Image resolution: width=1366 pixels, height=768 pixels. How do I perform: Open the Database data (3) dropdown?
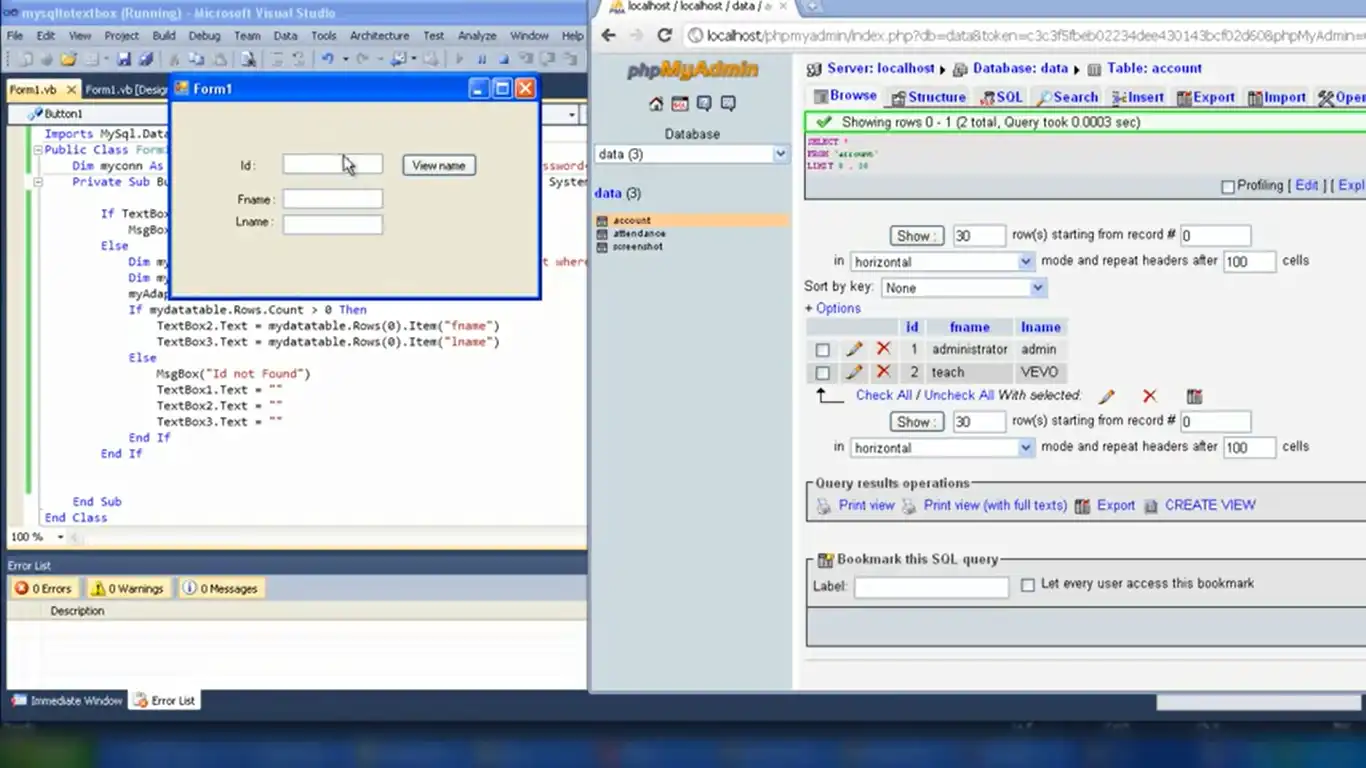(692, 154)
